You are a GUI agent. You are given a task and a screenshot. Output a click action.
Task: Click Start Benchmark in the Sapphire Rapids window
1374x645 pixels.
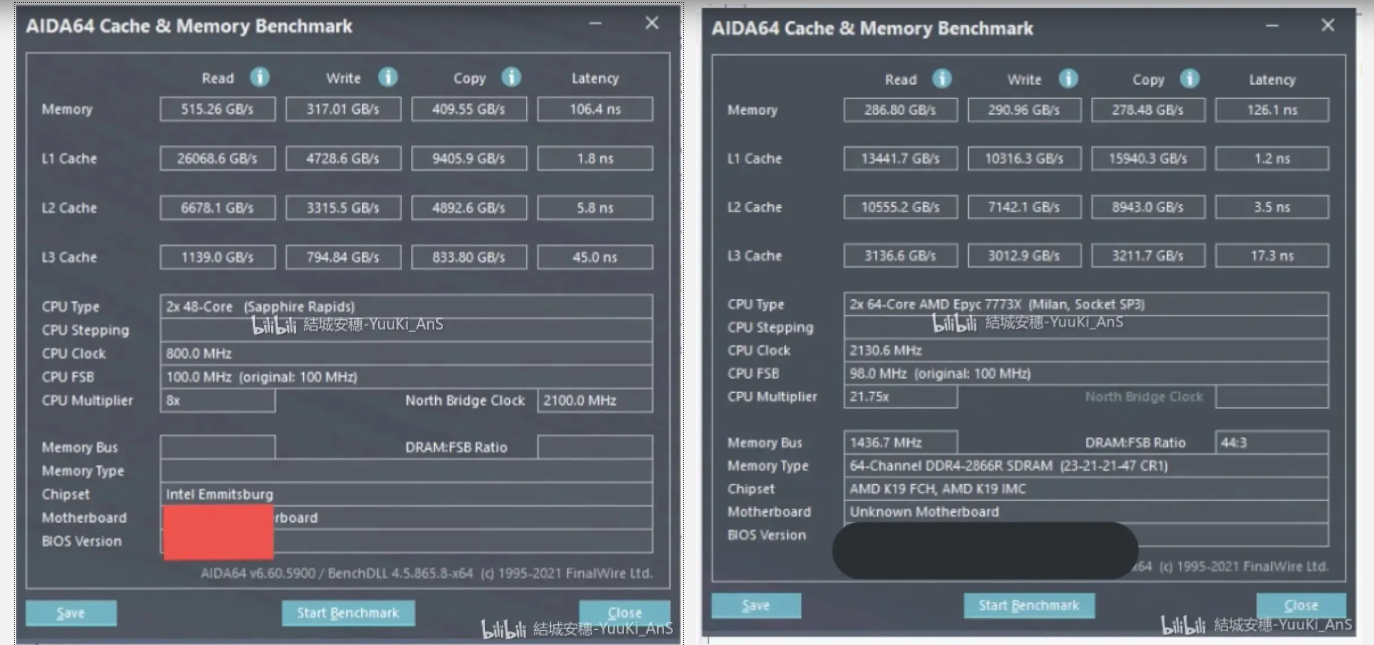point(348,613)
